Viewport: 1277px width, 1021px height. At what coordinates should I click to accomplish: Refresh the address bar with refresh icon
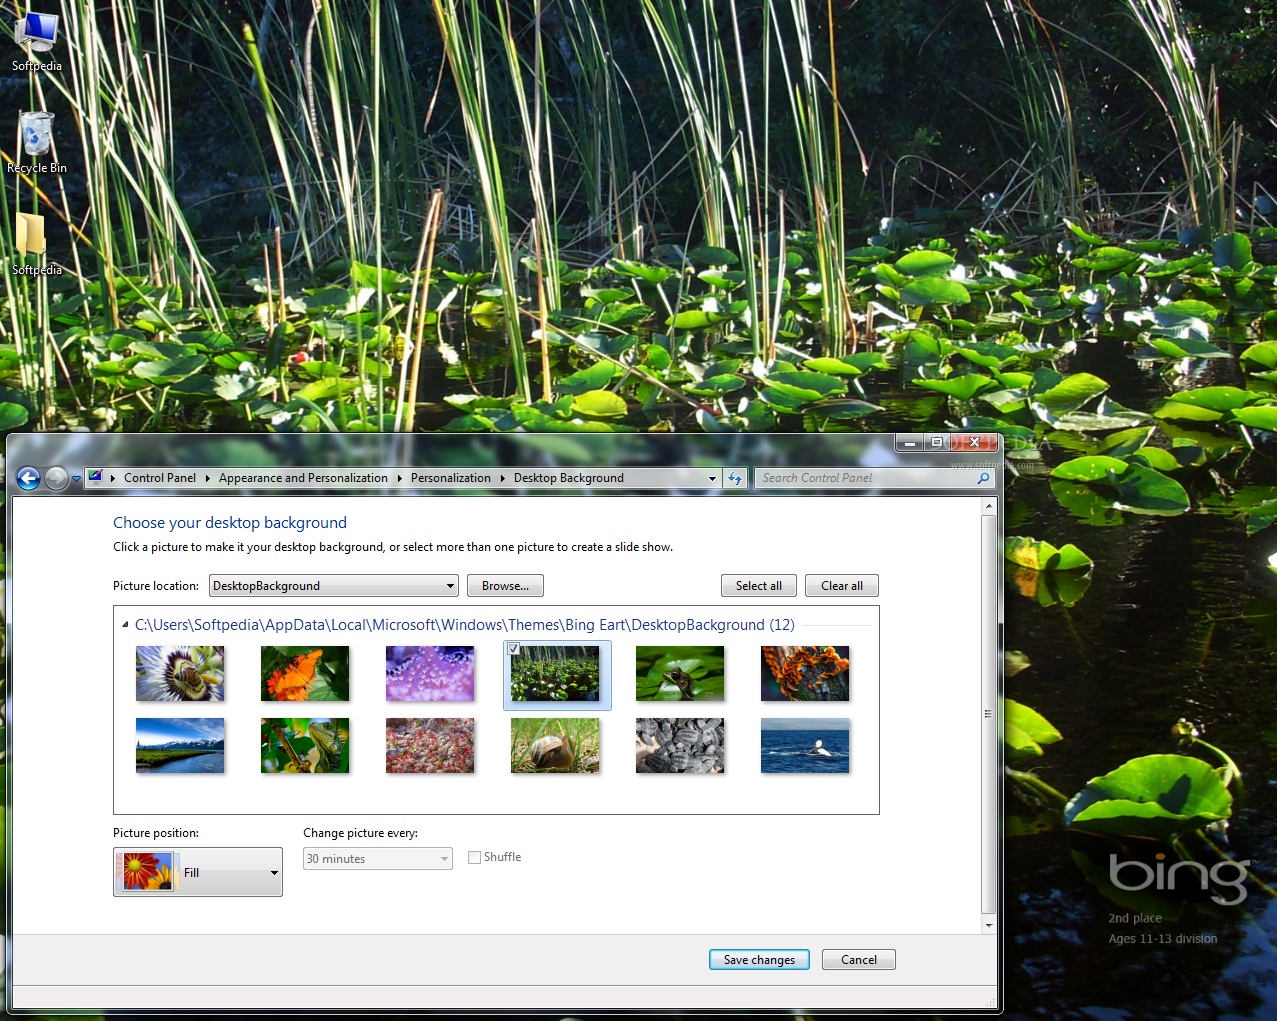click(x=735, y=478)
